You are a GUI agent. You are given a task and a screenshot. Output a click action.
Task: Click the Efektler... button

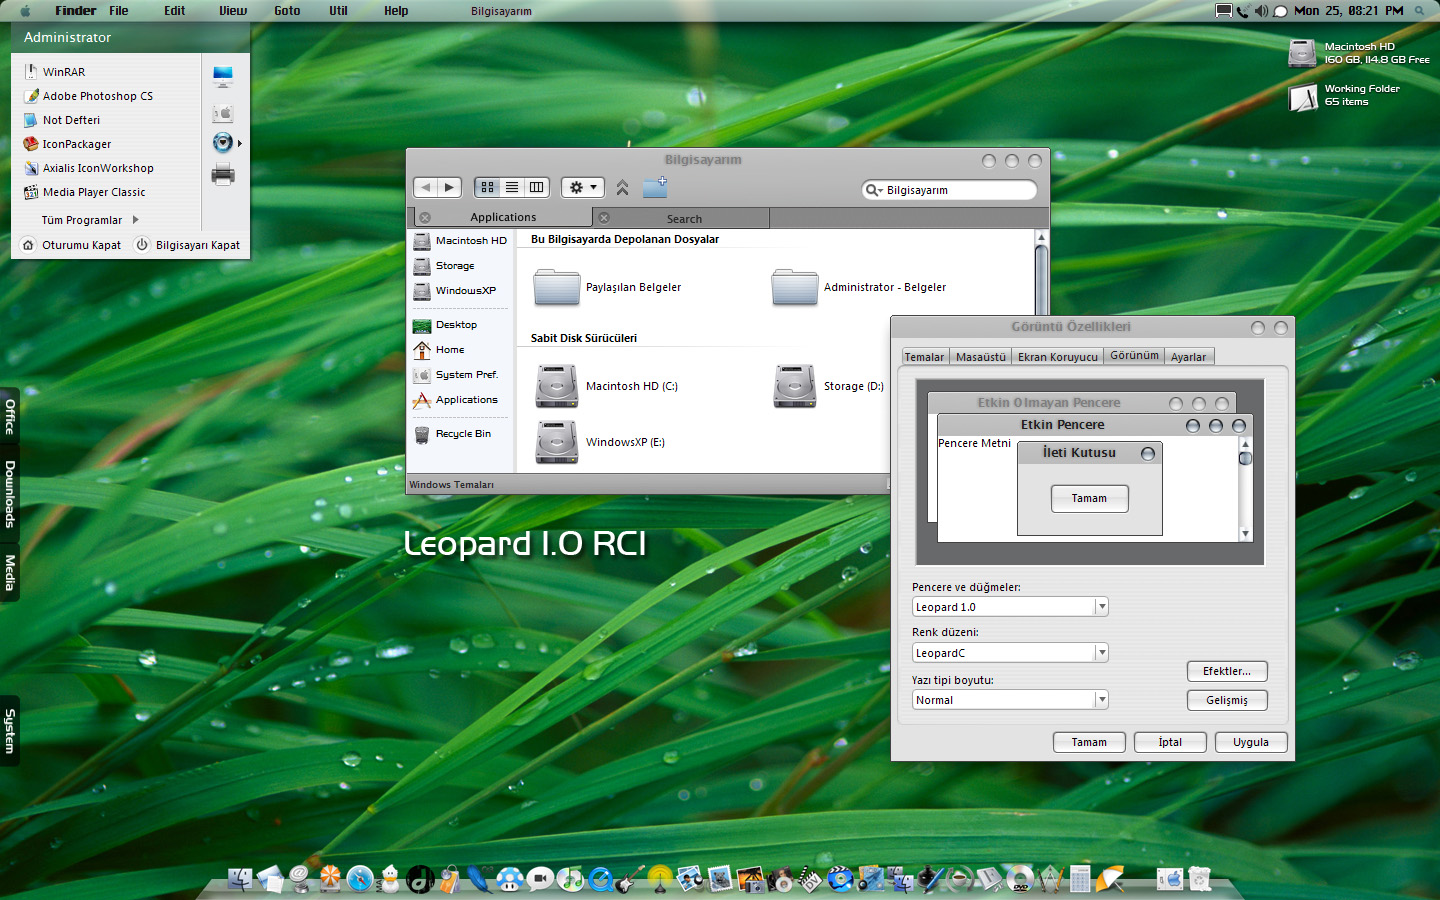[1227, 671]
